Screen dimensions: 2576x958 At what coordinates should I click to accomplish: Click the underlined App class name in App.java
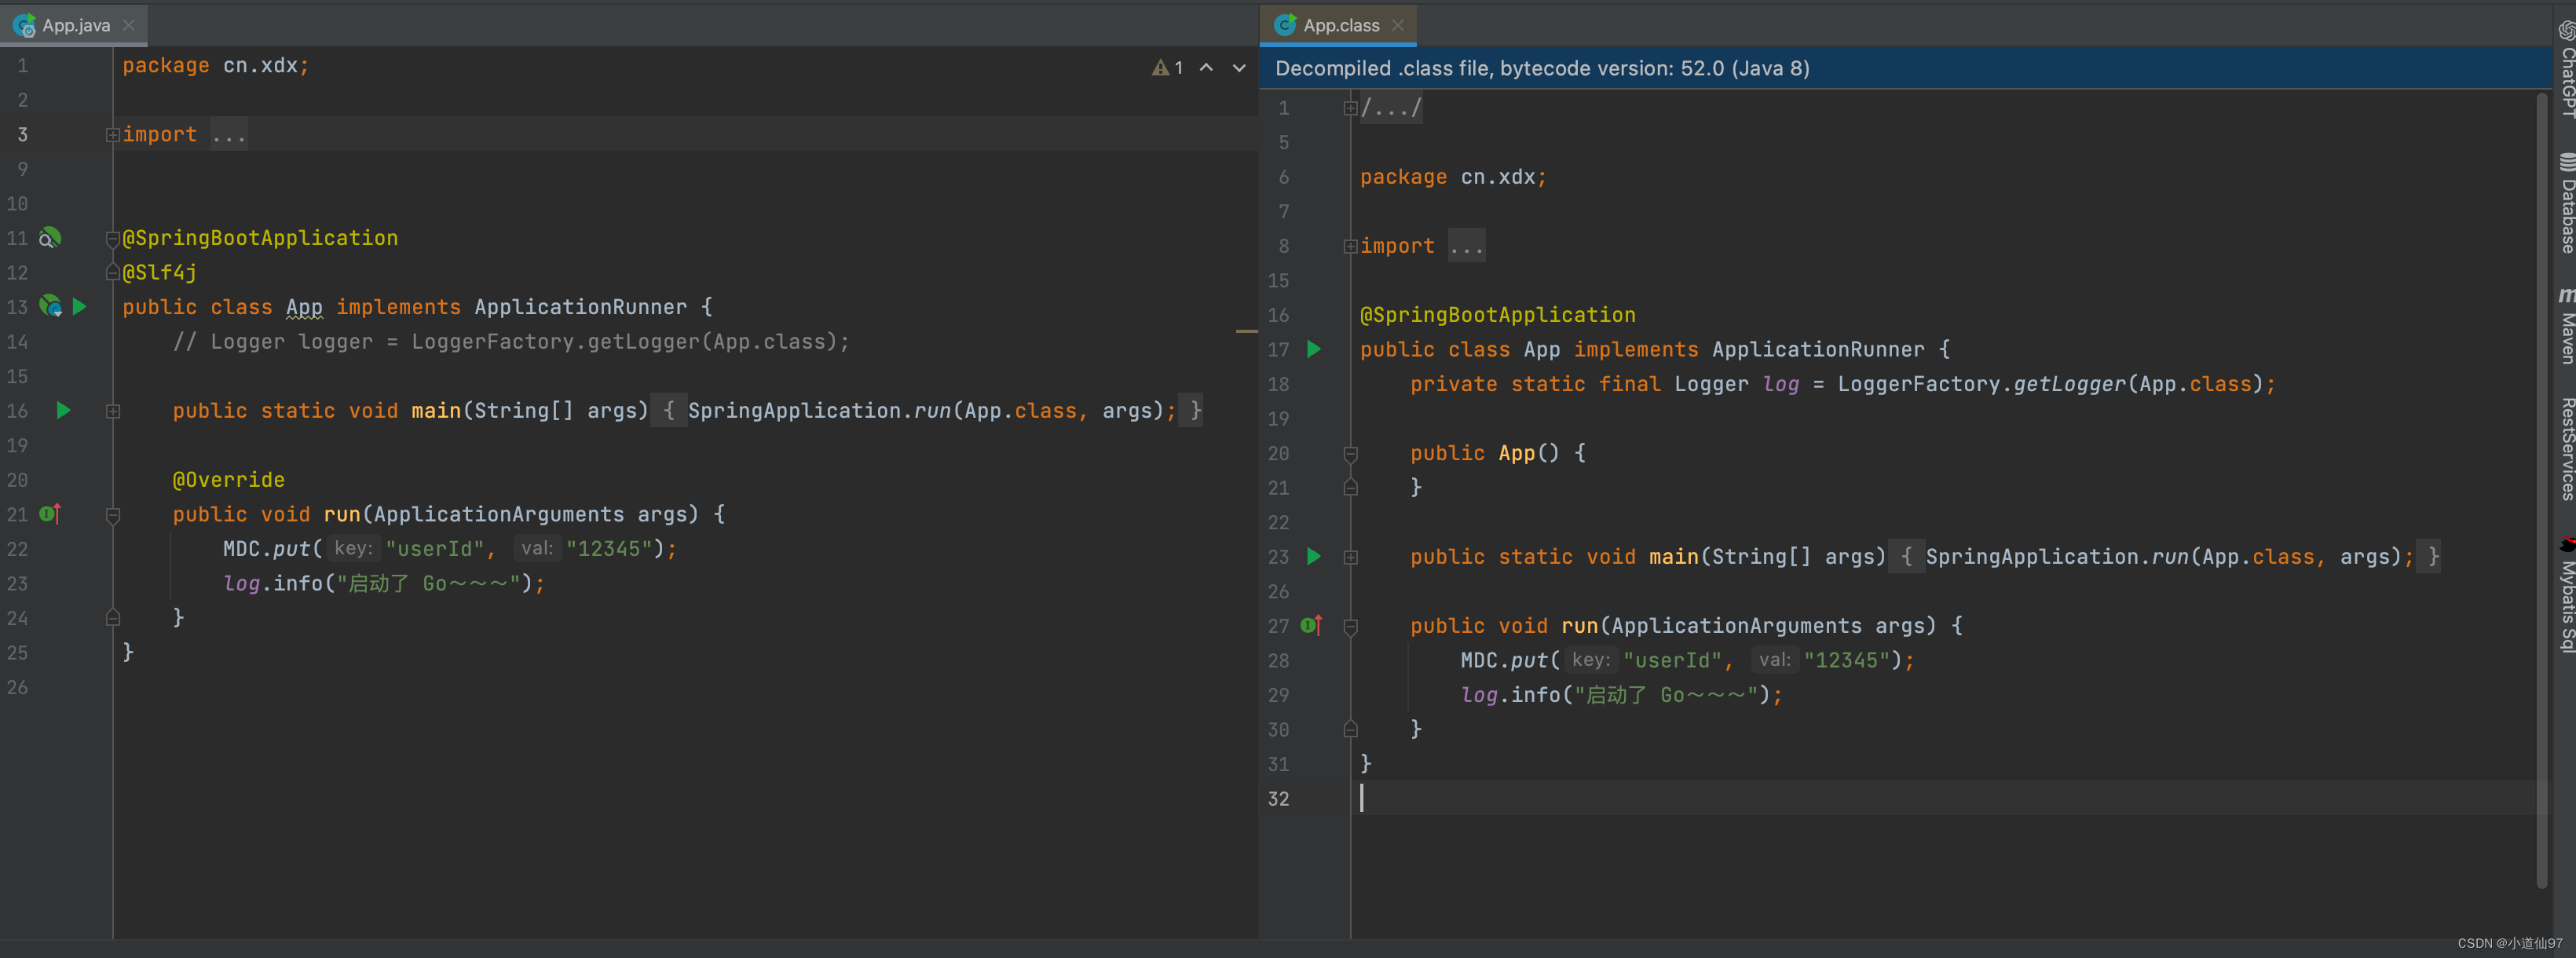(x=304, y=307)
